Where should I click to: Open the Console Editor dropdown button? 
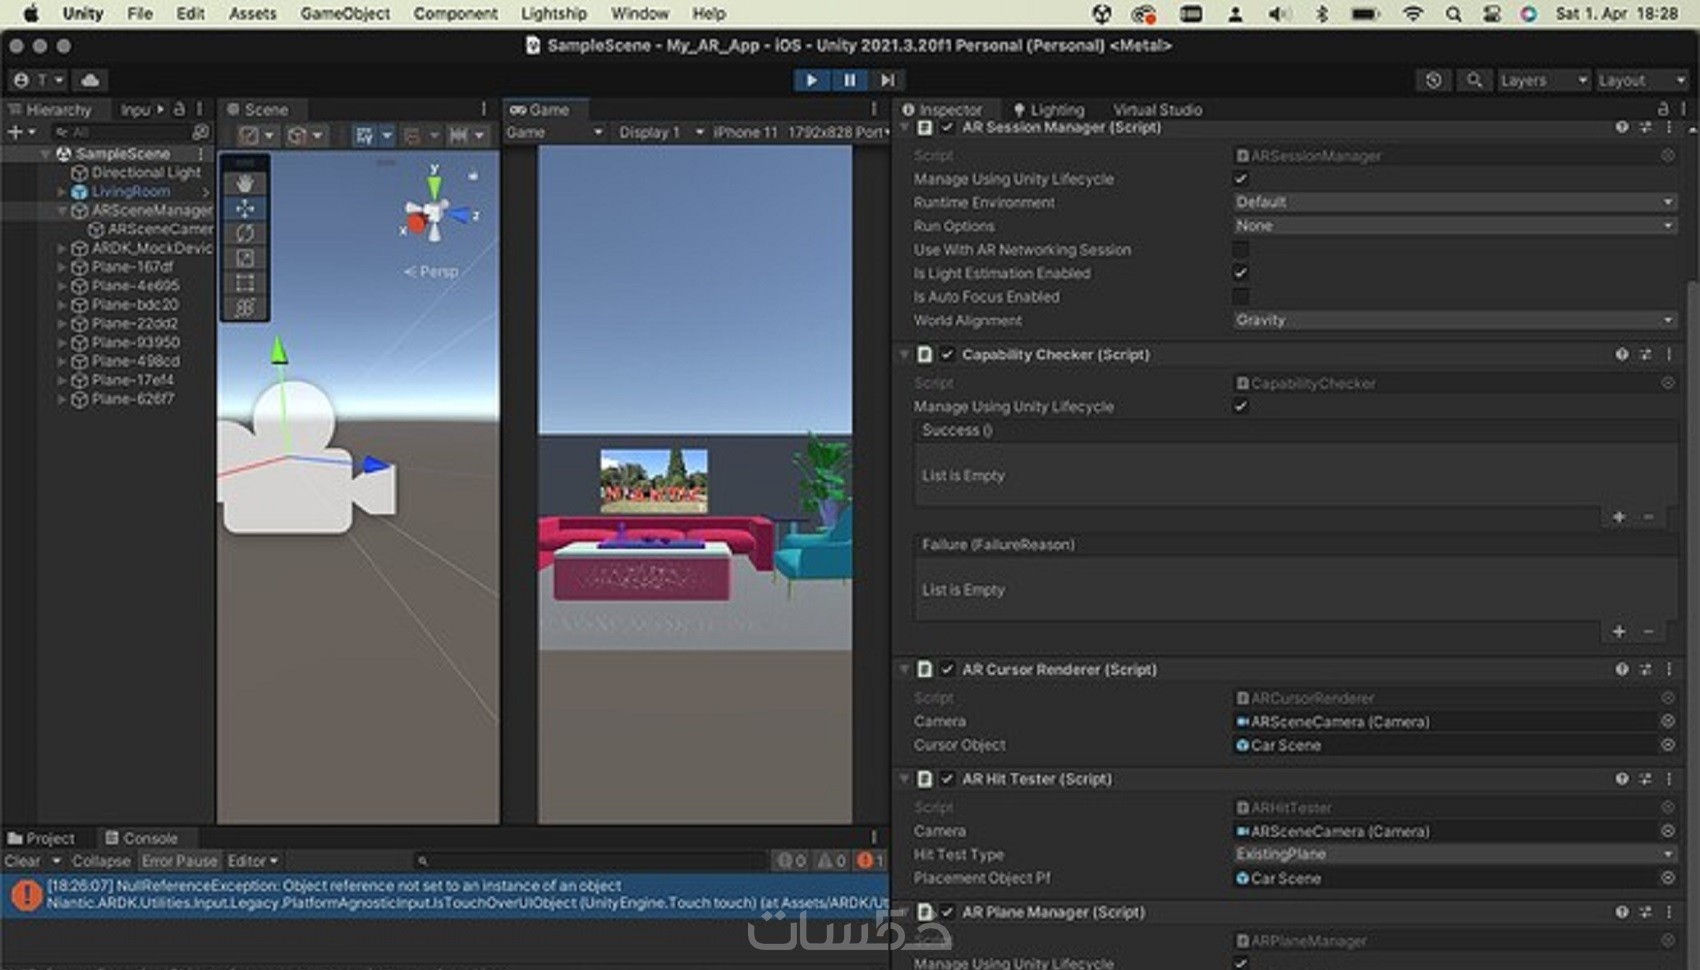coord(253,861)
